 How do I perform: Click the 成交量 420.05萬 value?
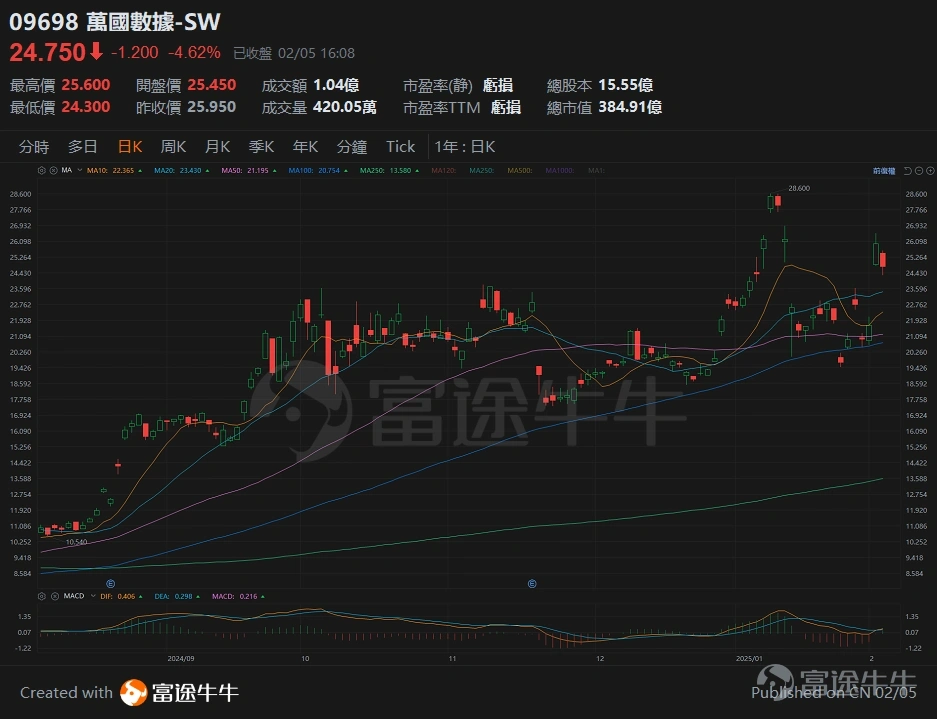click(345, 108)
